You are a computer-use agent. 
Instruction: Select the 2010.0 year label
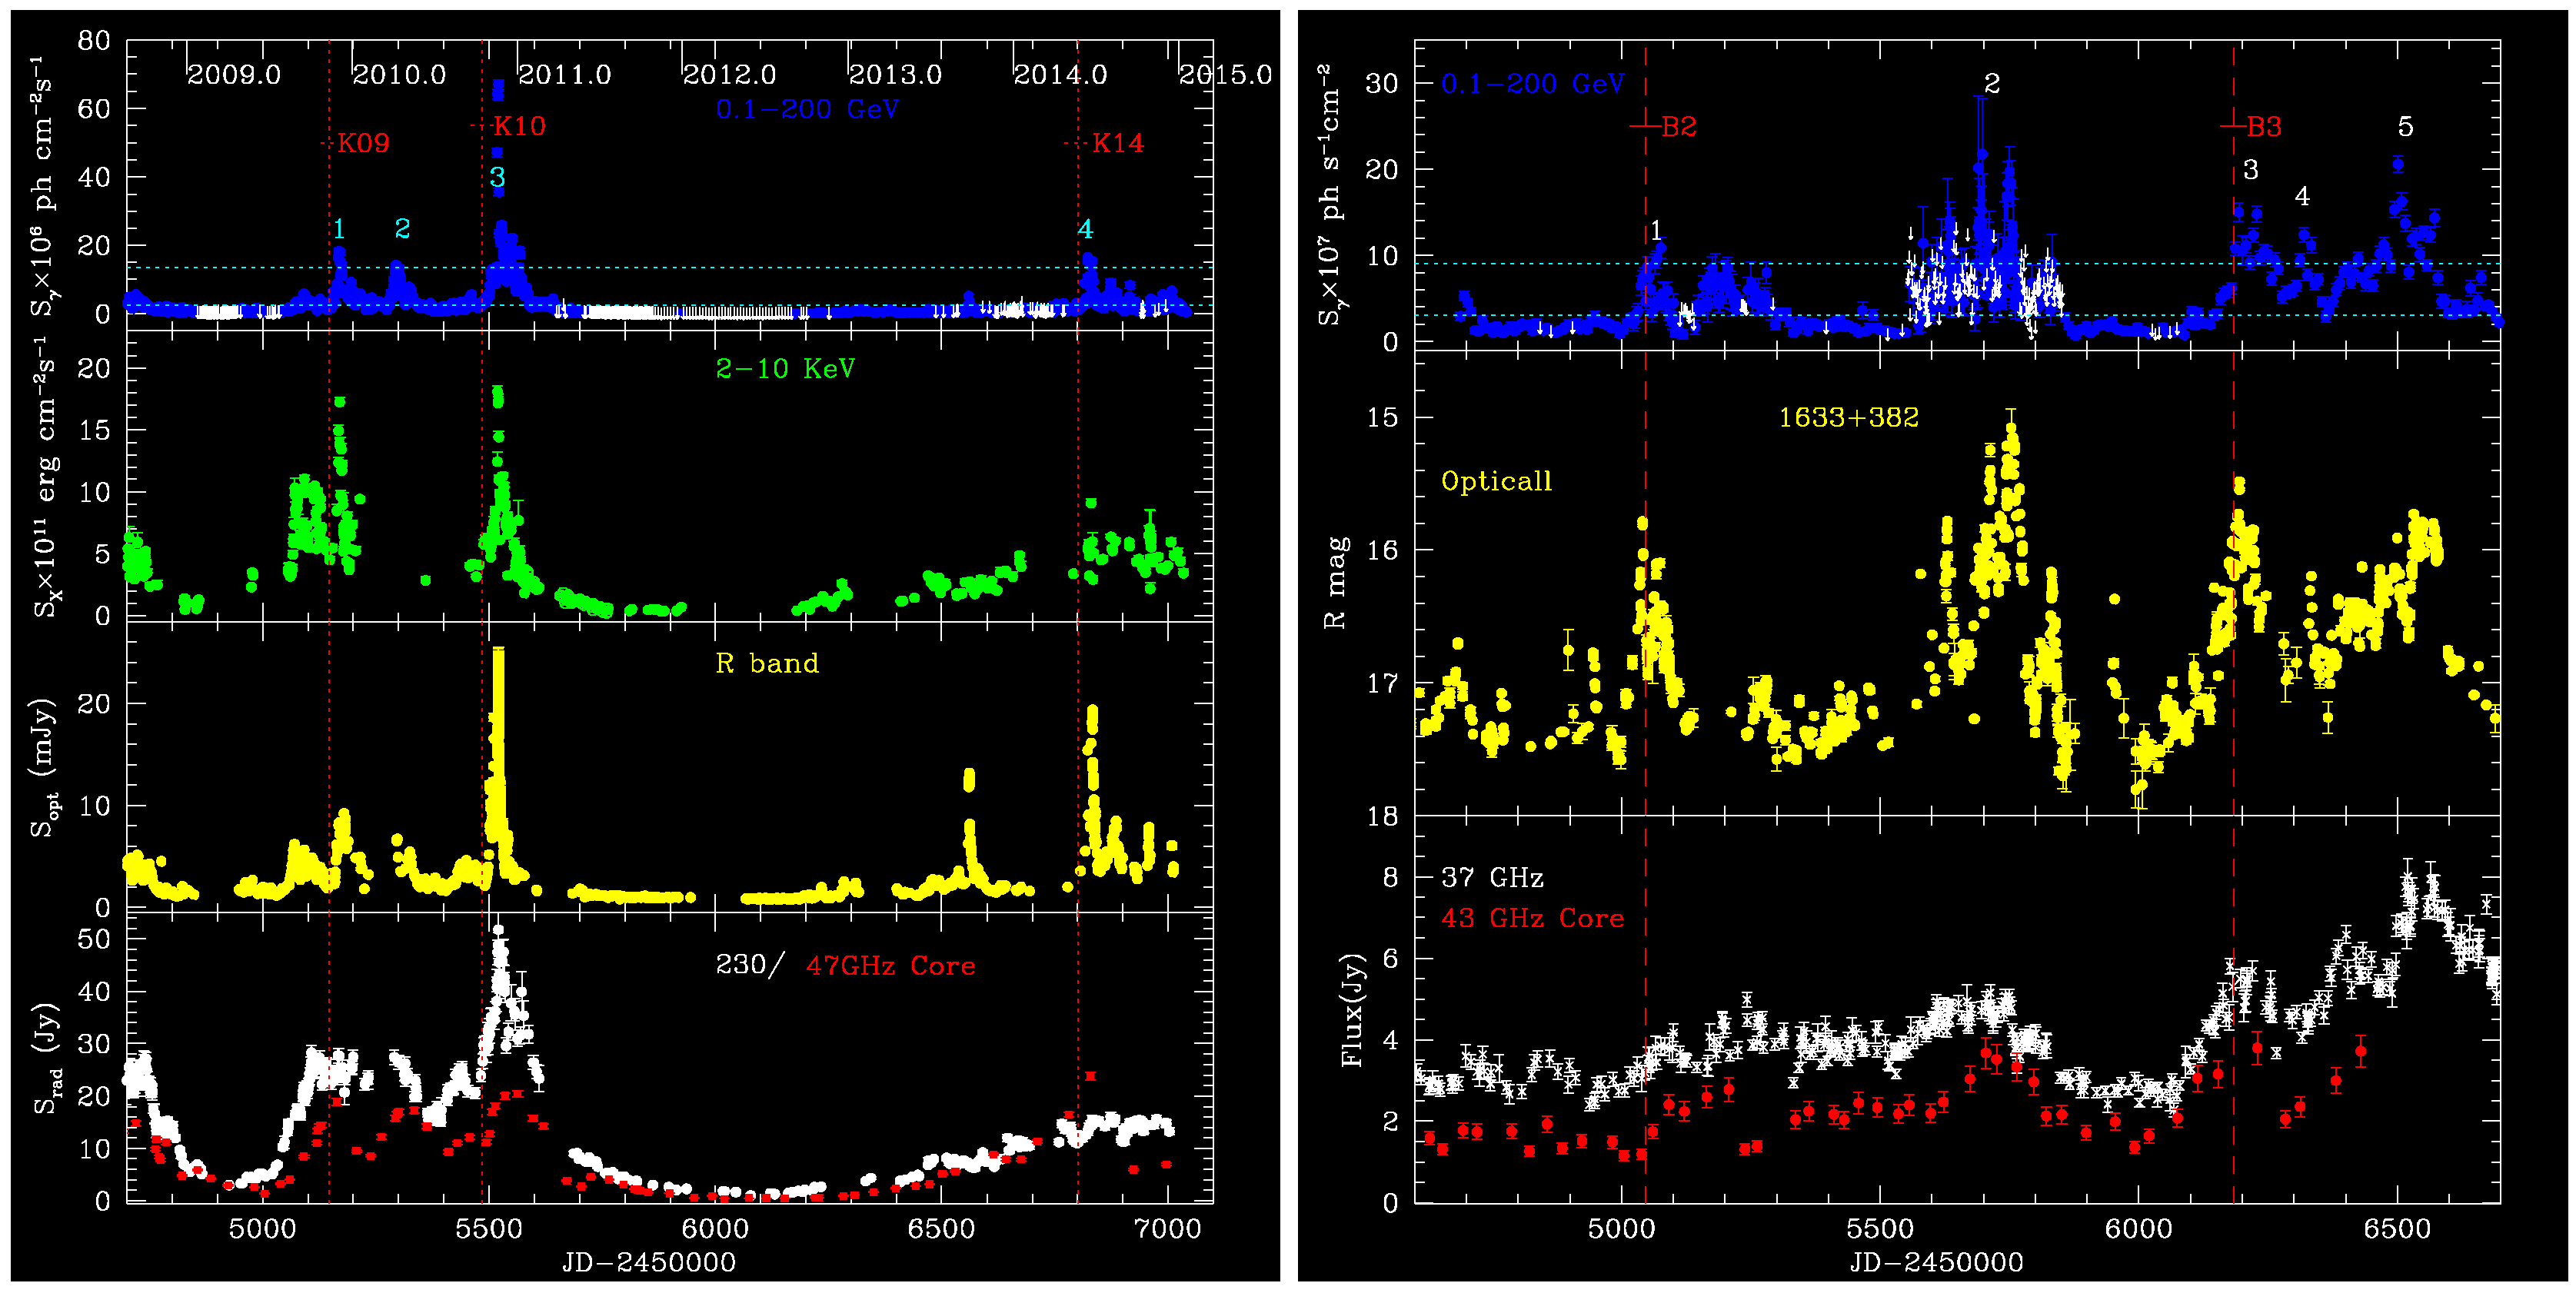point(399,75)
